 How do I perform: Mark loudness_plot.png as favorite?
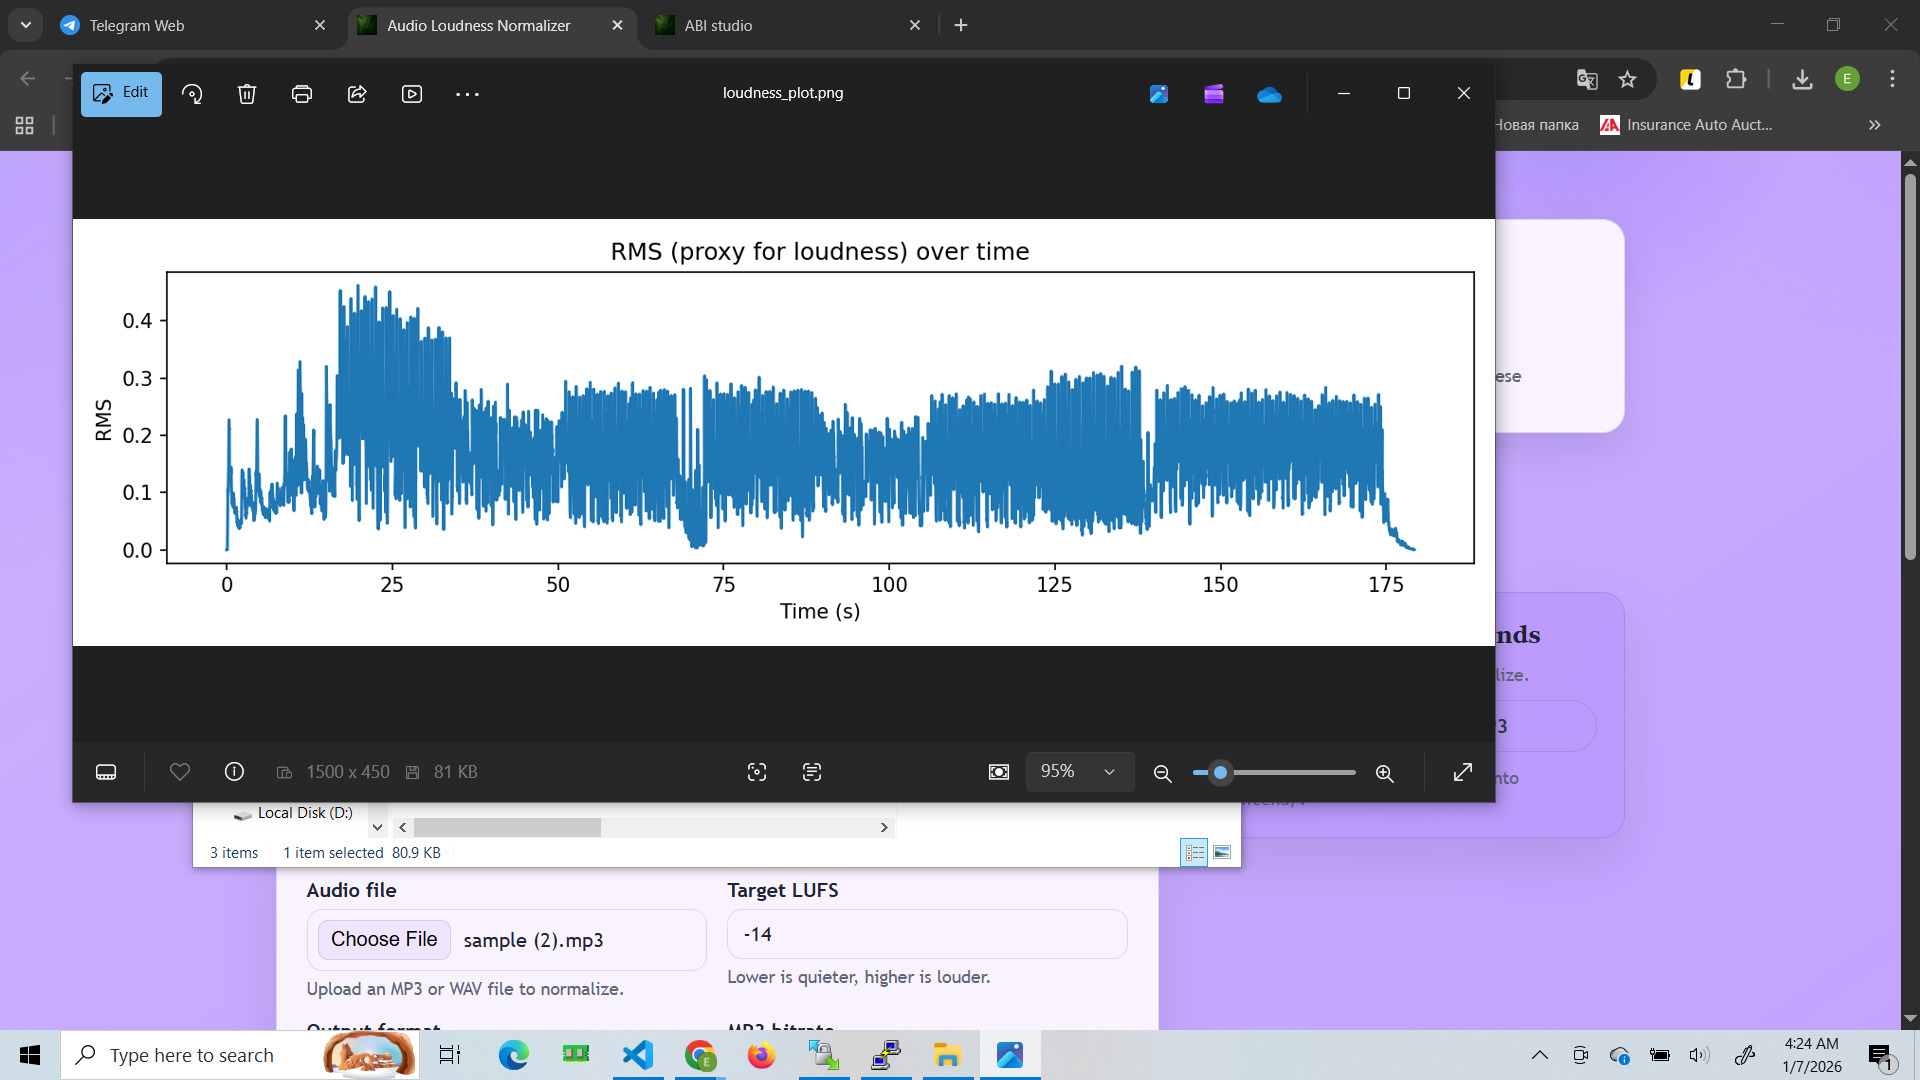point(179,771)
